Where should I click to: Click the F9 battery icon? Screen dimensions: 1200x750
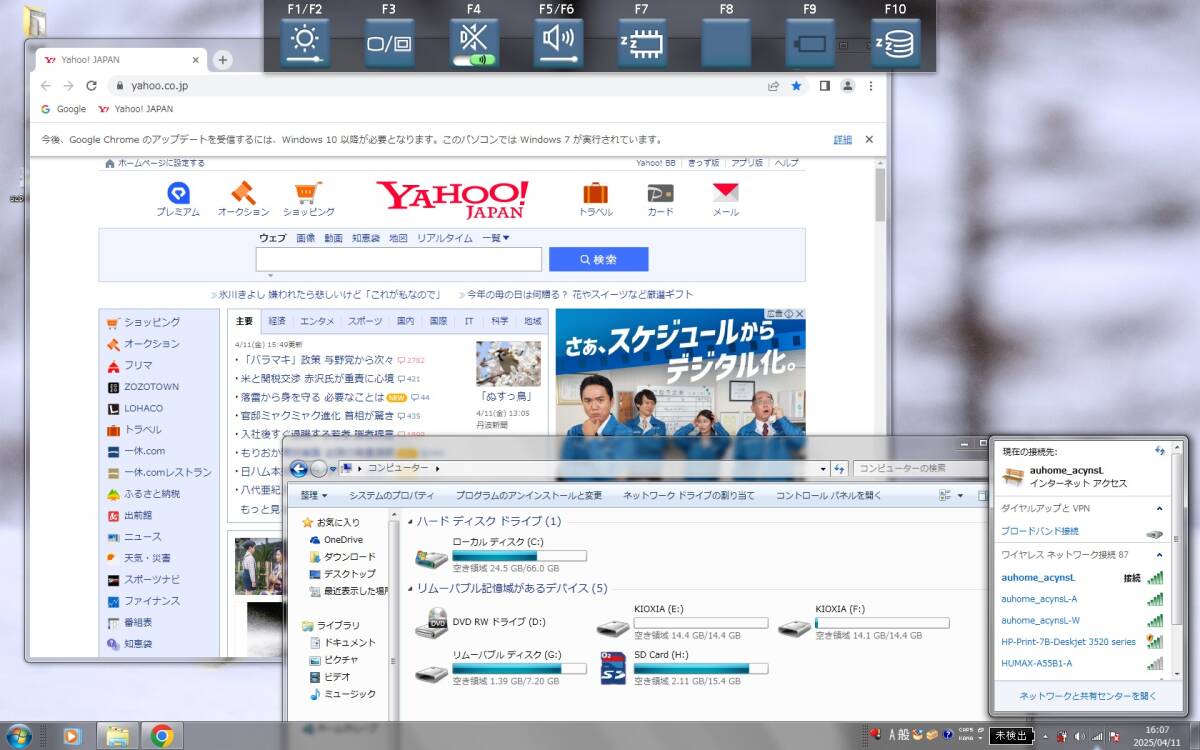[811, 44]
